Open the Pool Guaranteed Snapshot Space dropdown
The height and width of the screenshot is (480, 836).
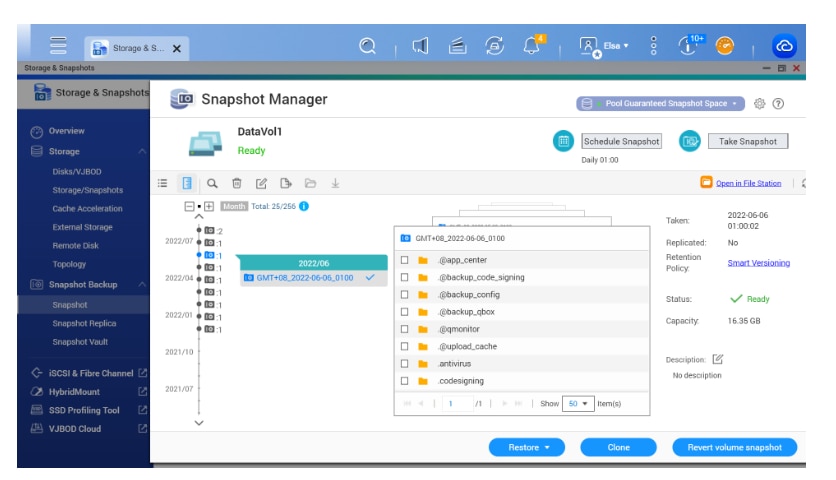660,103
